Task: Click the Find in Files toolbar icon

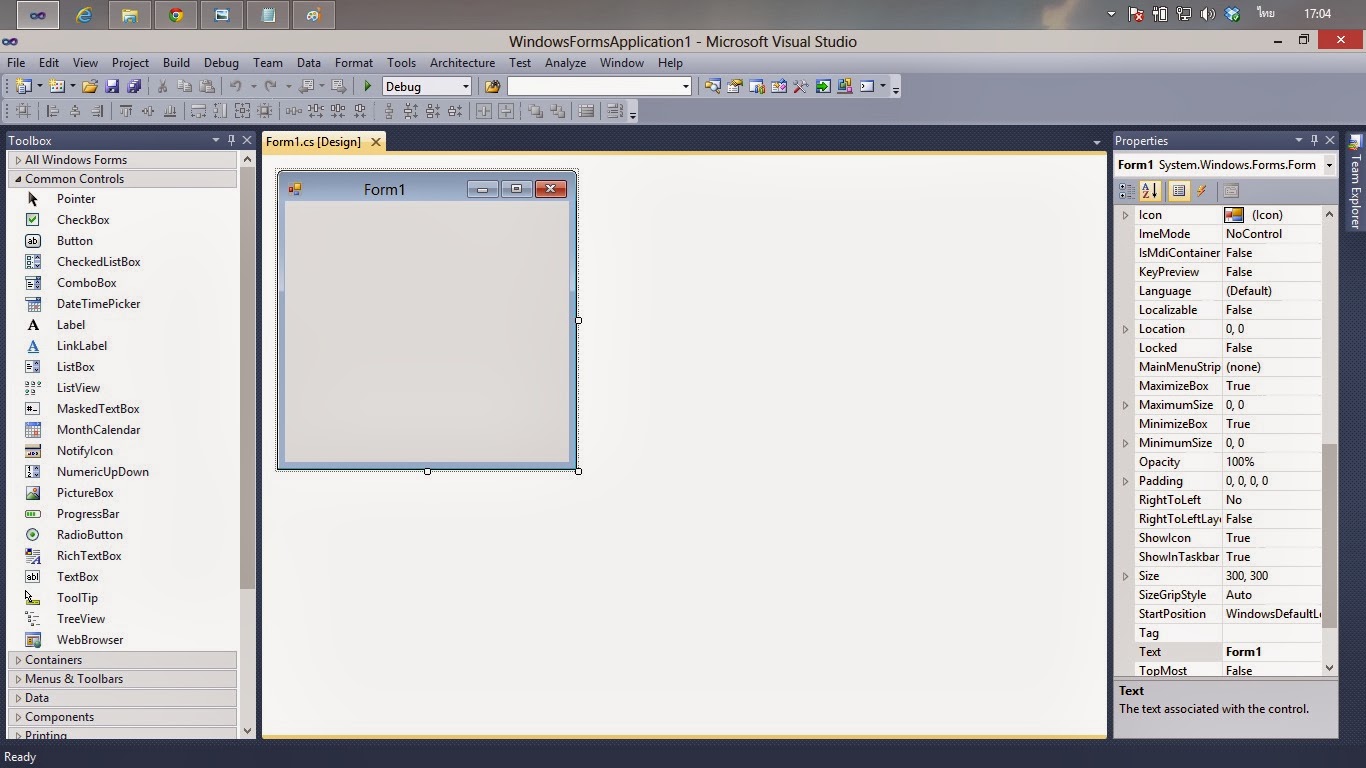Action: tap(492, 87)
